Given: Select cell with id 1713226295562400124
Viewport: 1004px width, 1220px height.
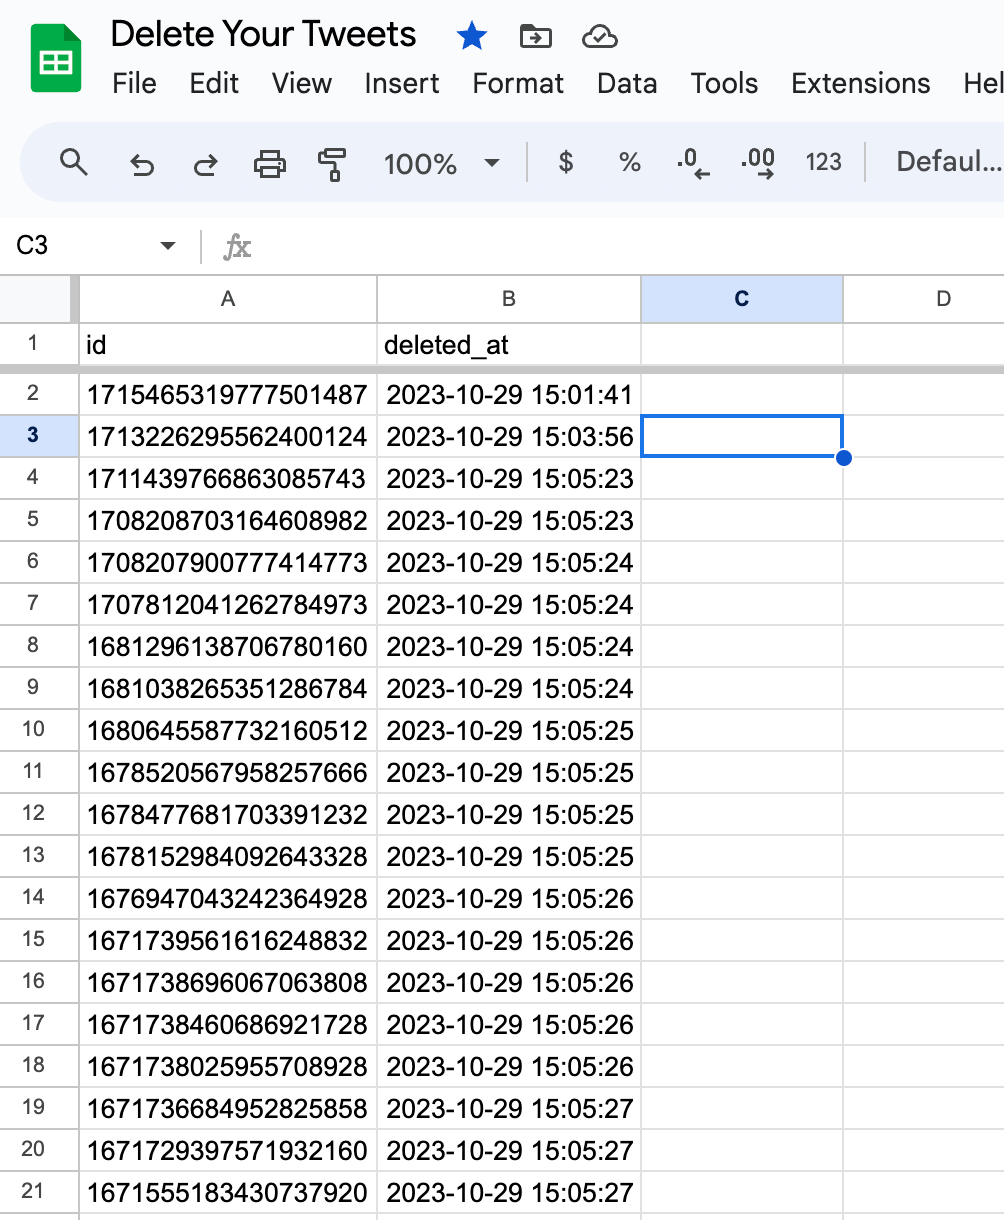Looking at the screenshot, I should click(228, 436).
